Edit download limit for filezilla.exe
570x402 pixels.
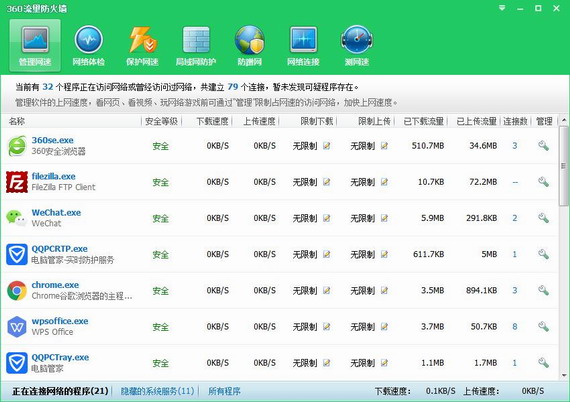(x=326, y=182)
